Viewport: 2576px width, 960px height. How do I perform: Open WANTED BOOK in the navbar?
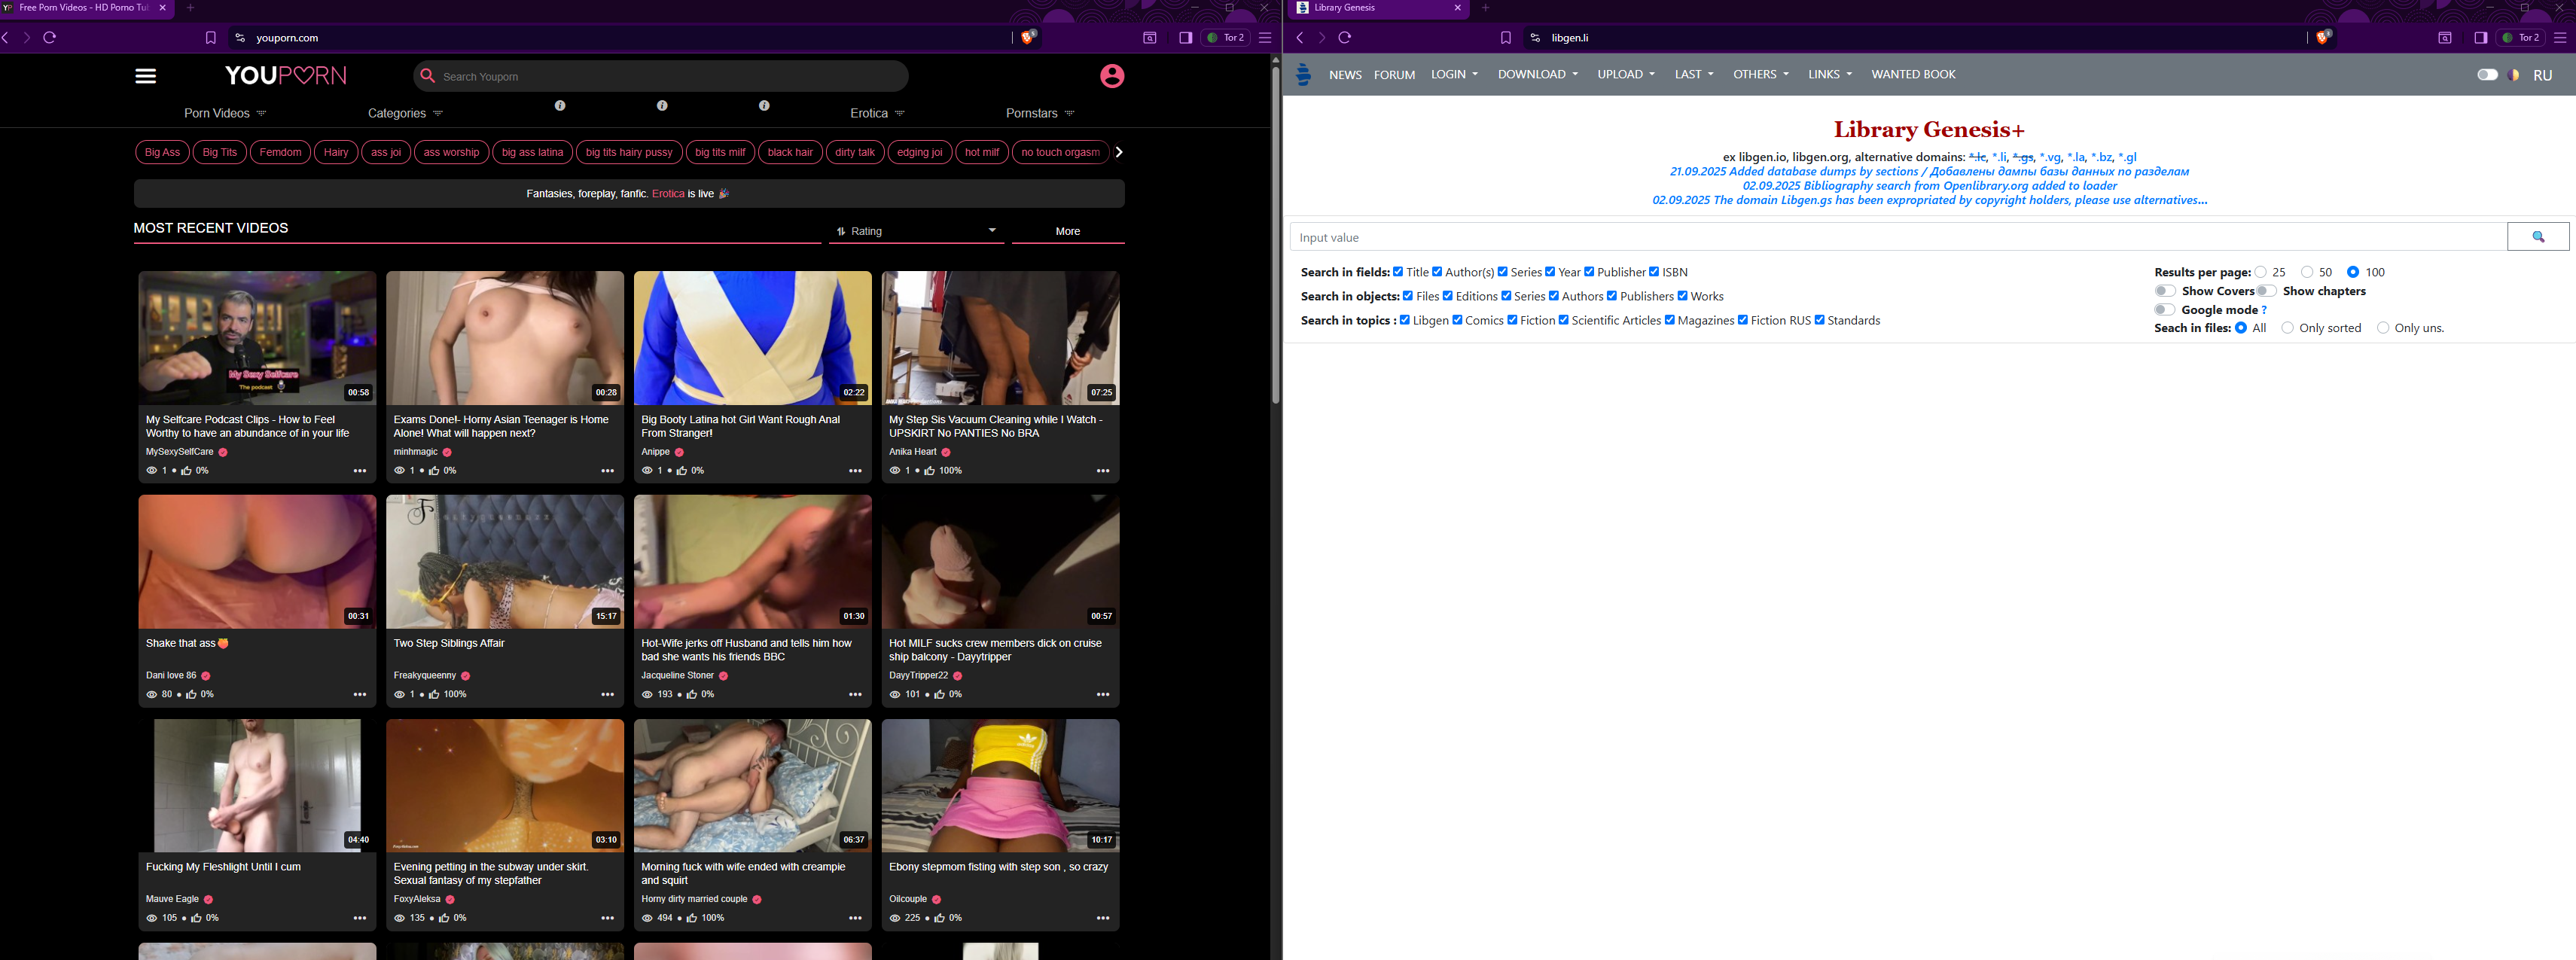[1913, 74]
